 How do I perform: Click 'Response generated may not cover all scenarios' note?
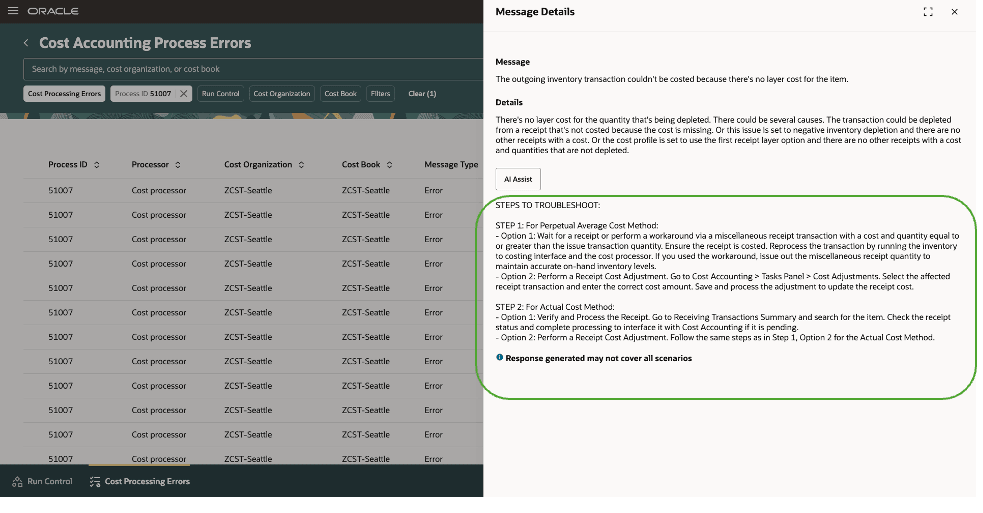[599, 358]
